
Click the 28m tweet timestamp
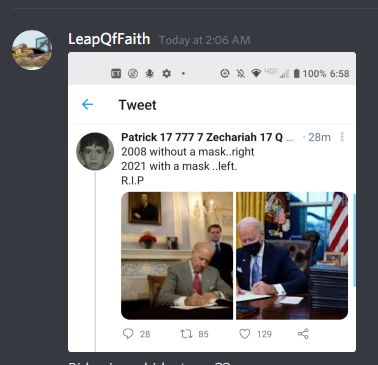pyautogui.click(x=319, y=137)
